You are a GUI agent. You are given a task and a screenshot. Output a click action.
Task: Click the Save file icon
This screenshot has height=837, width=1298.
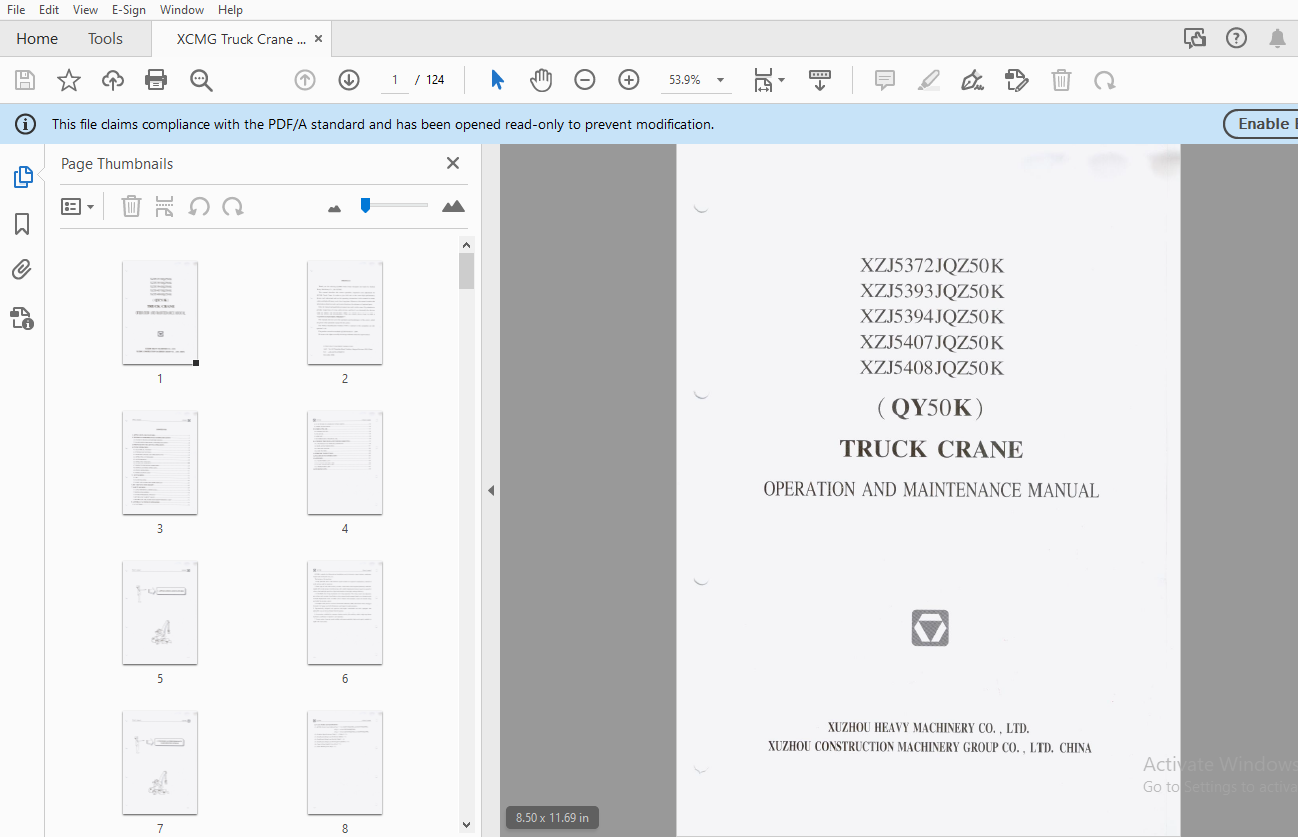25,80
